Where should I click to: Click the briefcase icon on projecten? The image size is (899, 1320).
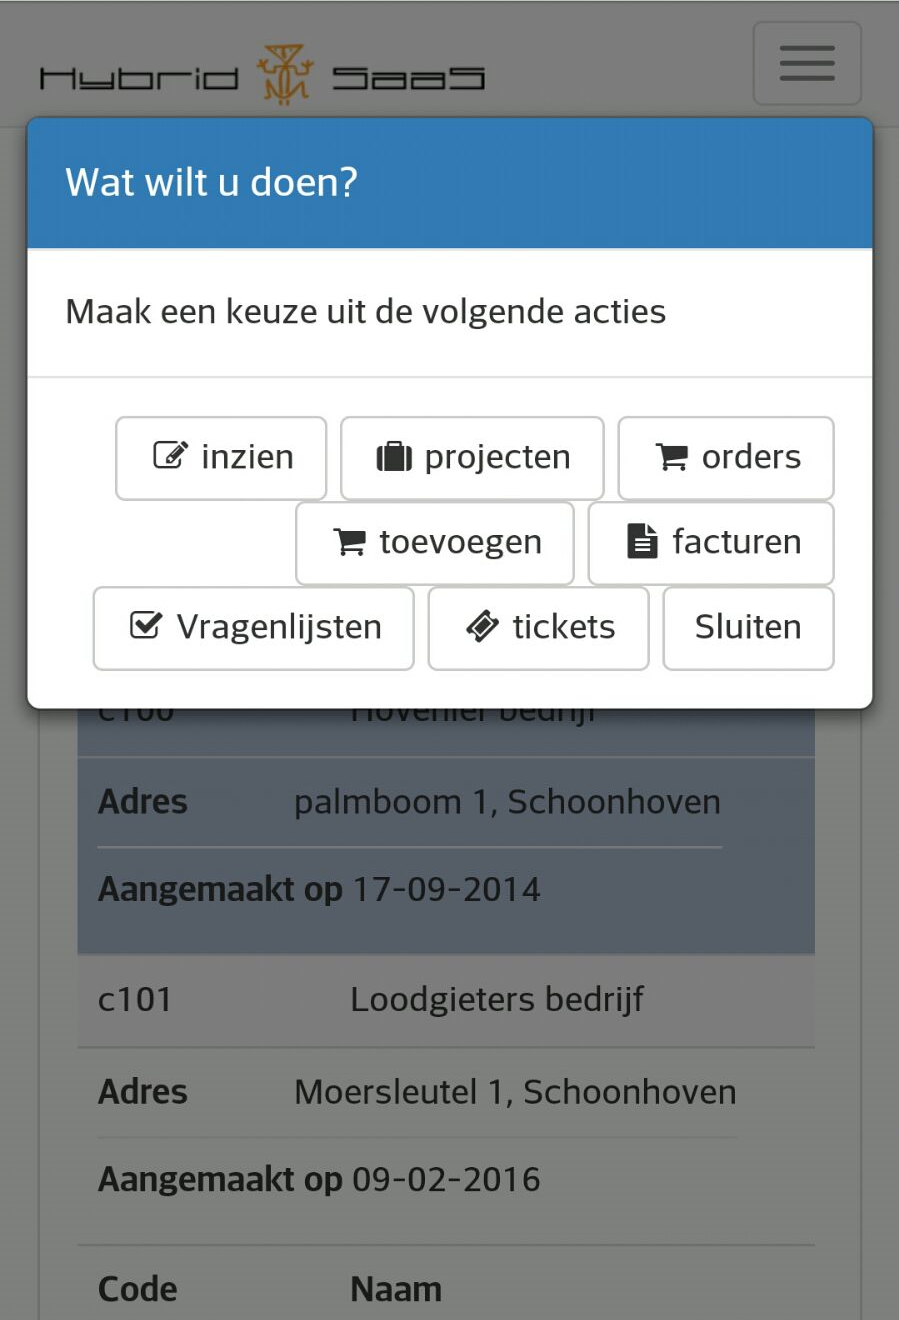pyautogui.click(x=394, y=457)
